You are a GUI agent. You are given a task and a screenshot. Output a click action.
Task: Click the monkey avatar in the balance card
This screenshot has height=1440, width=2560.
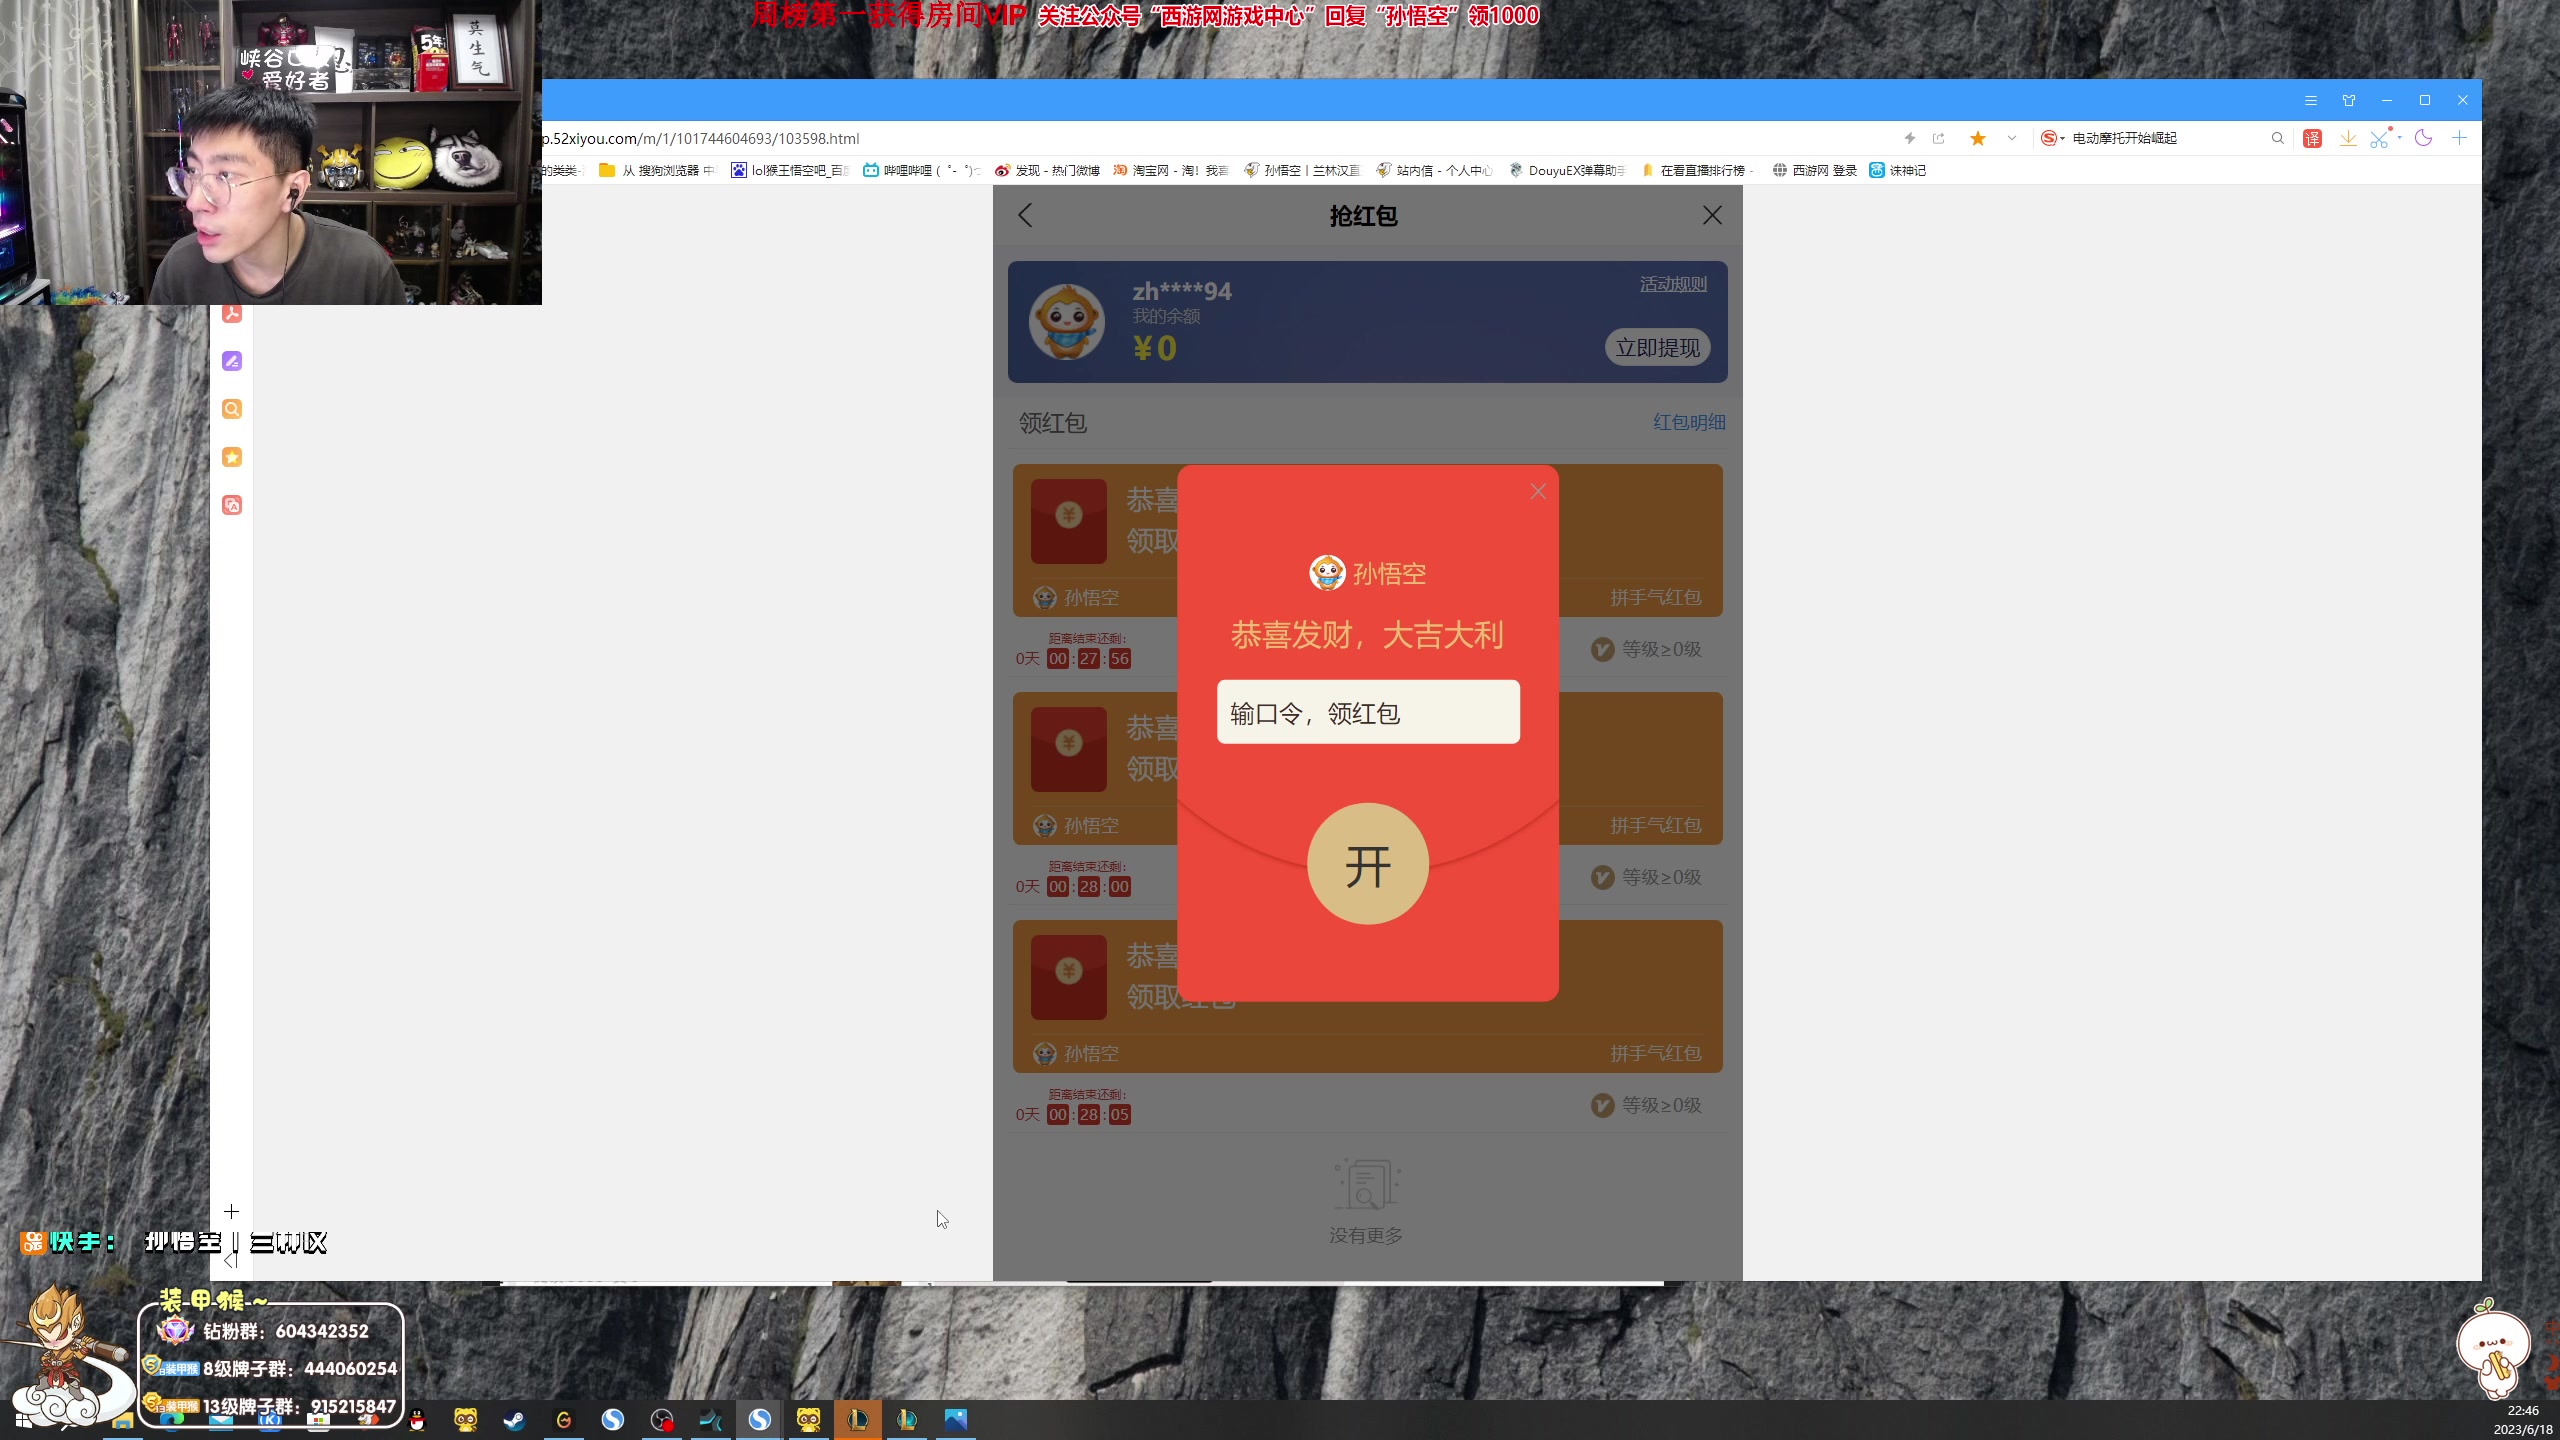pyautogui.click(x=1067, y=322)
